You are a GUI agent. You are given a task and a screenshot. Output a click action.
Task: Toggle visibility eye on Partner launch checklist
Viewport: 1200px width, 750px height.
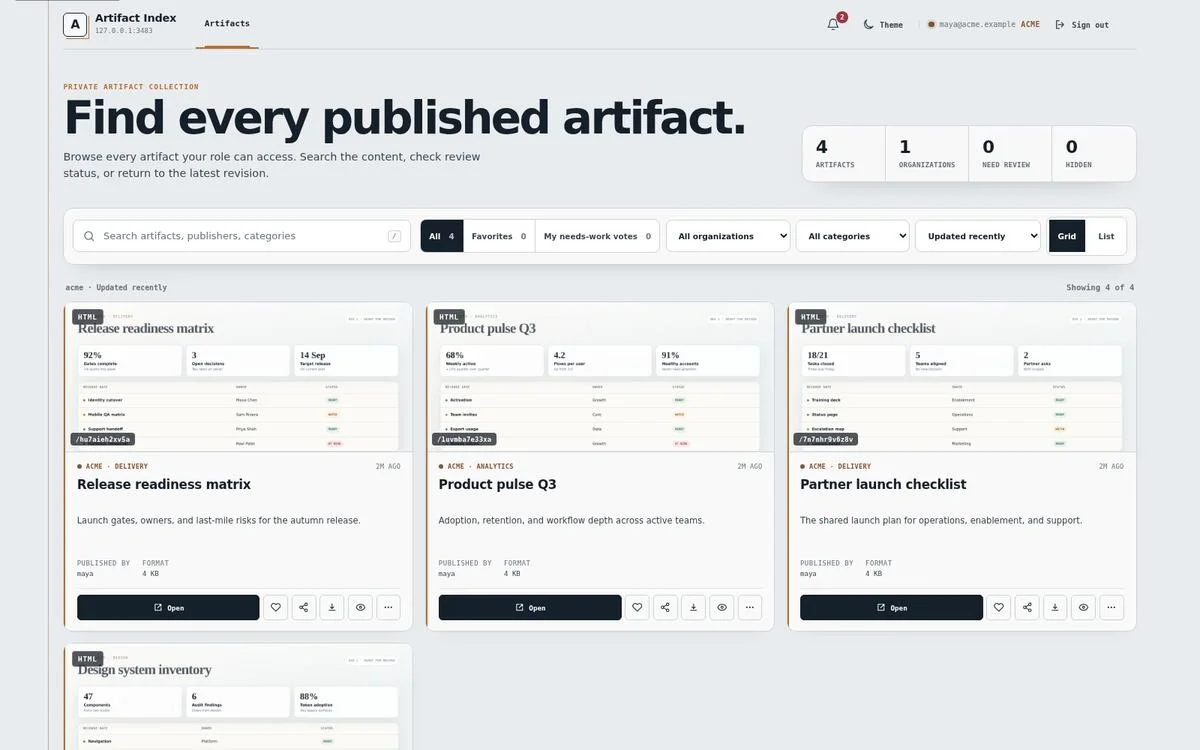pyautogui.click(x=1083, y=607)
